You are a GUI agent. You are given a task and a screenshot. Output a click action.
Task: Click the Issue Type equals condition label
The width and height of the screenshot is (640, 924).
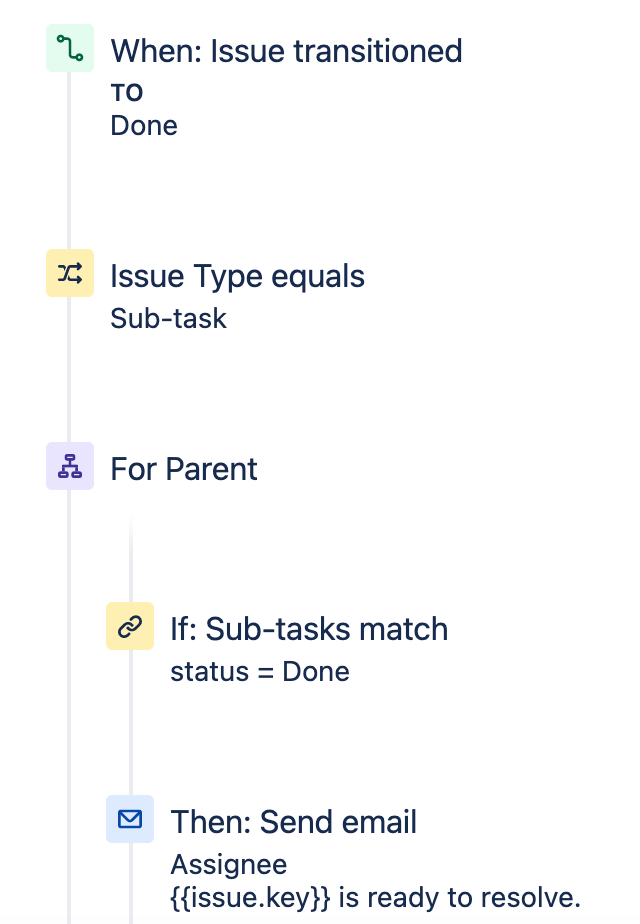tap(237, 276)
